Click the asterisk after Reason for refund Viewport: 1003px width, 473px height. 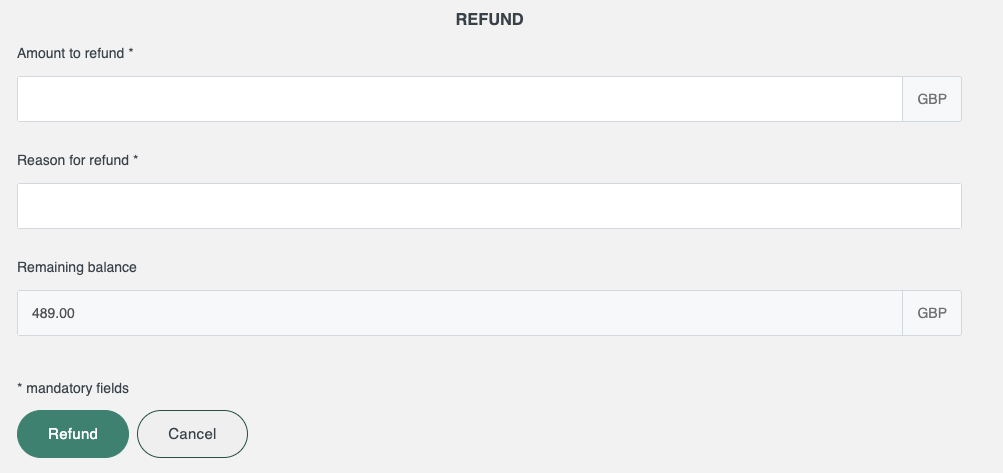[136, 159]
